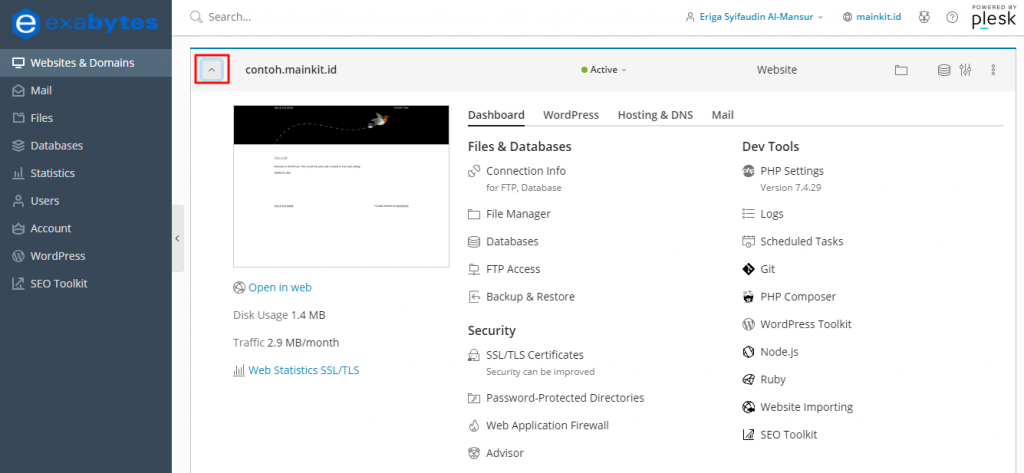Collapse the contoh.mainkit.id domain panel
Screen dimensions: 1024x473
[212, 70]
